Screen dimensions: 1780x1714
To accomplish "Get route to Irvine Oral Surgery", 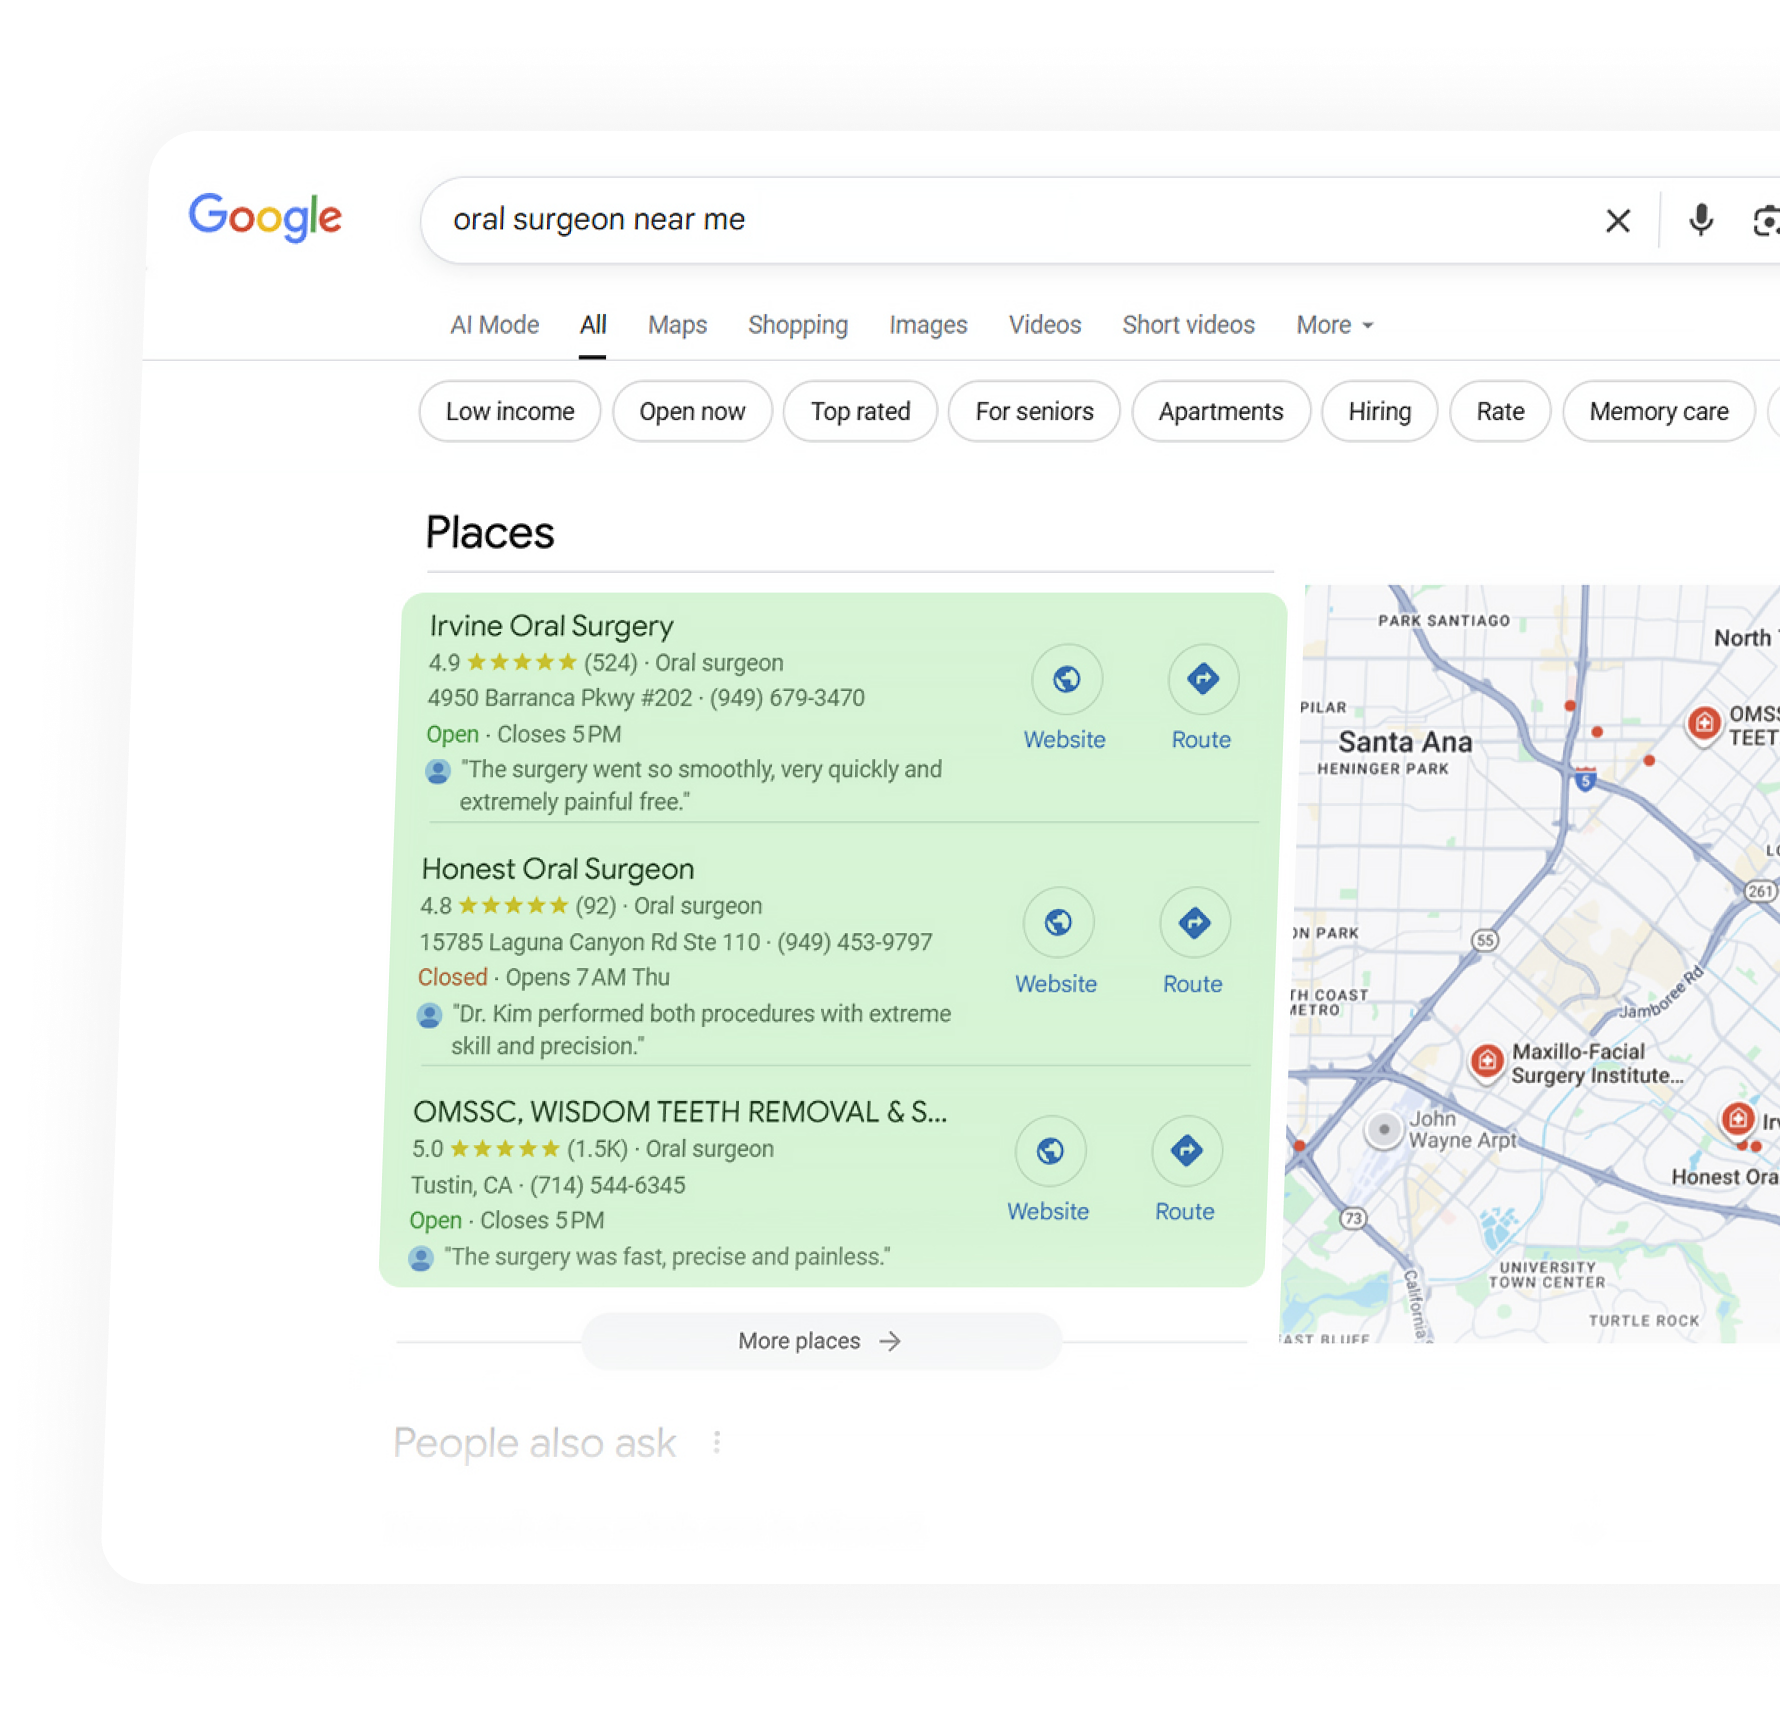I will (1202, 680).
